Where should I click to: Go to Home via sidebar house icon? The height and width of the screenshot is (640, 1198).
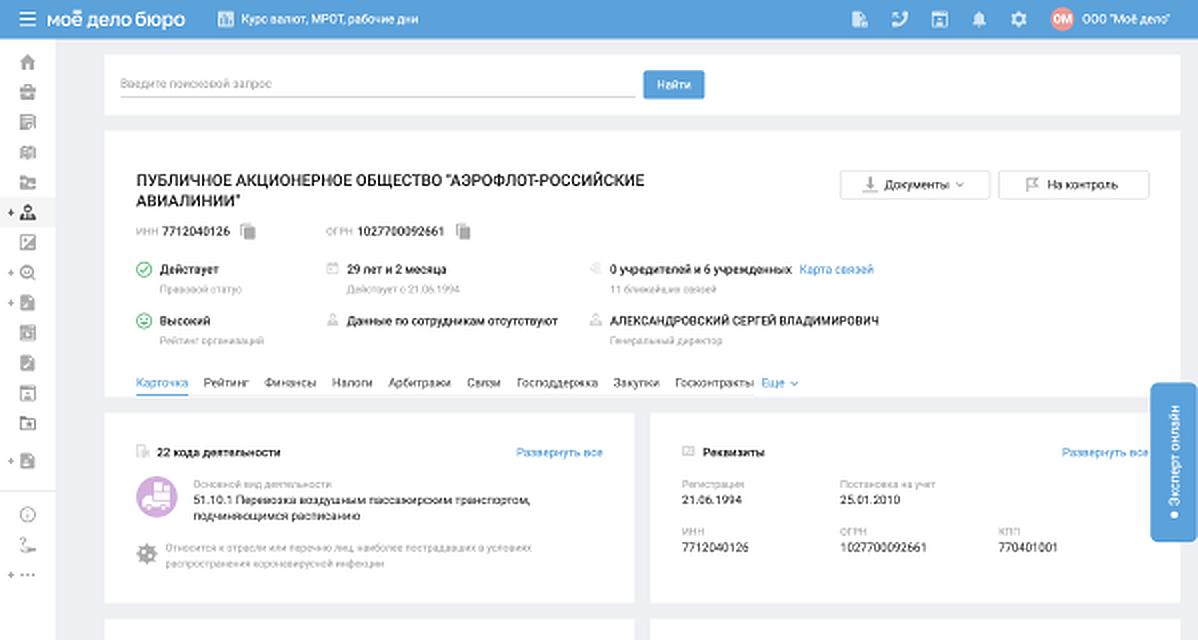(x=28, y=63)
